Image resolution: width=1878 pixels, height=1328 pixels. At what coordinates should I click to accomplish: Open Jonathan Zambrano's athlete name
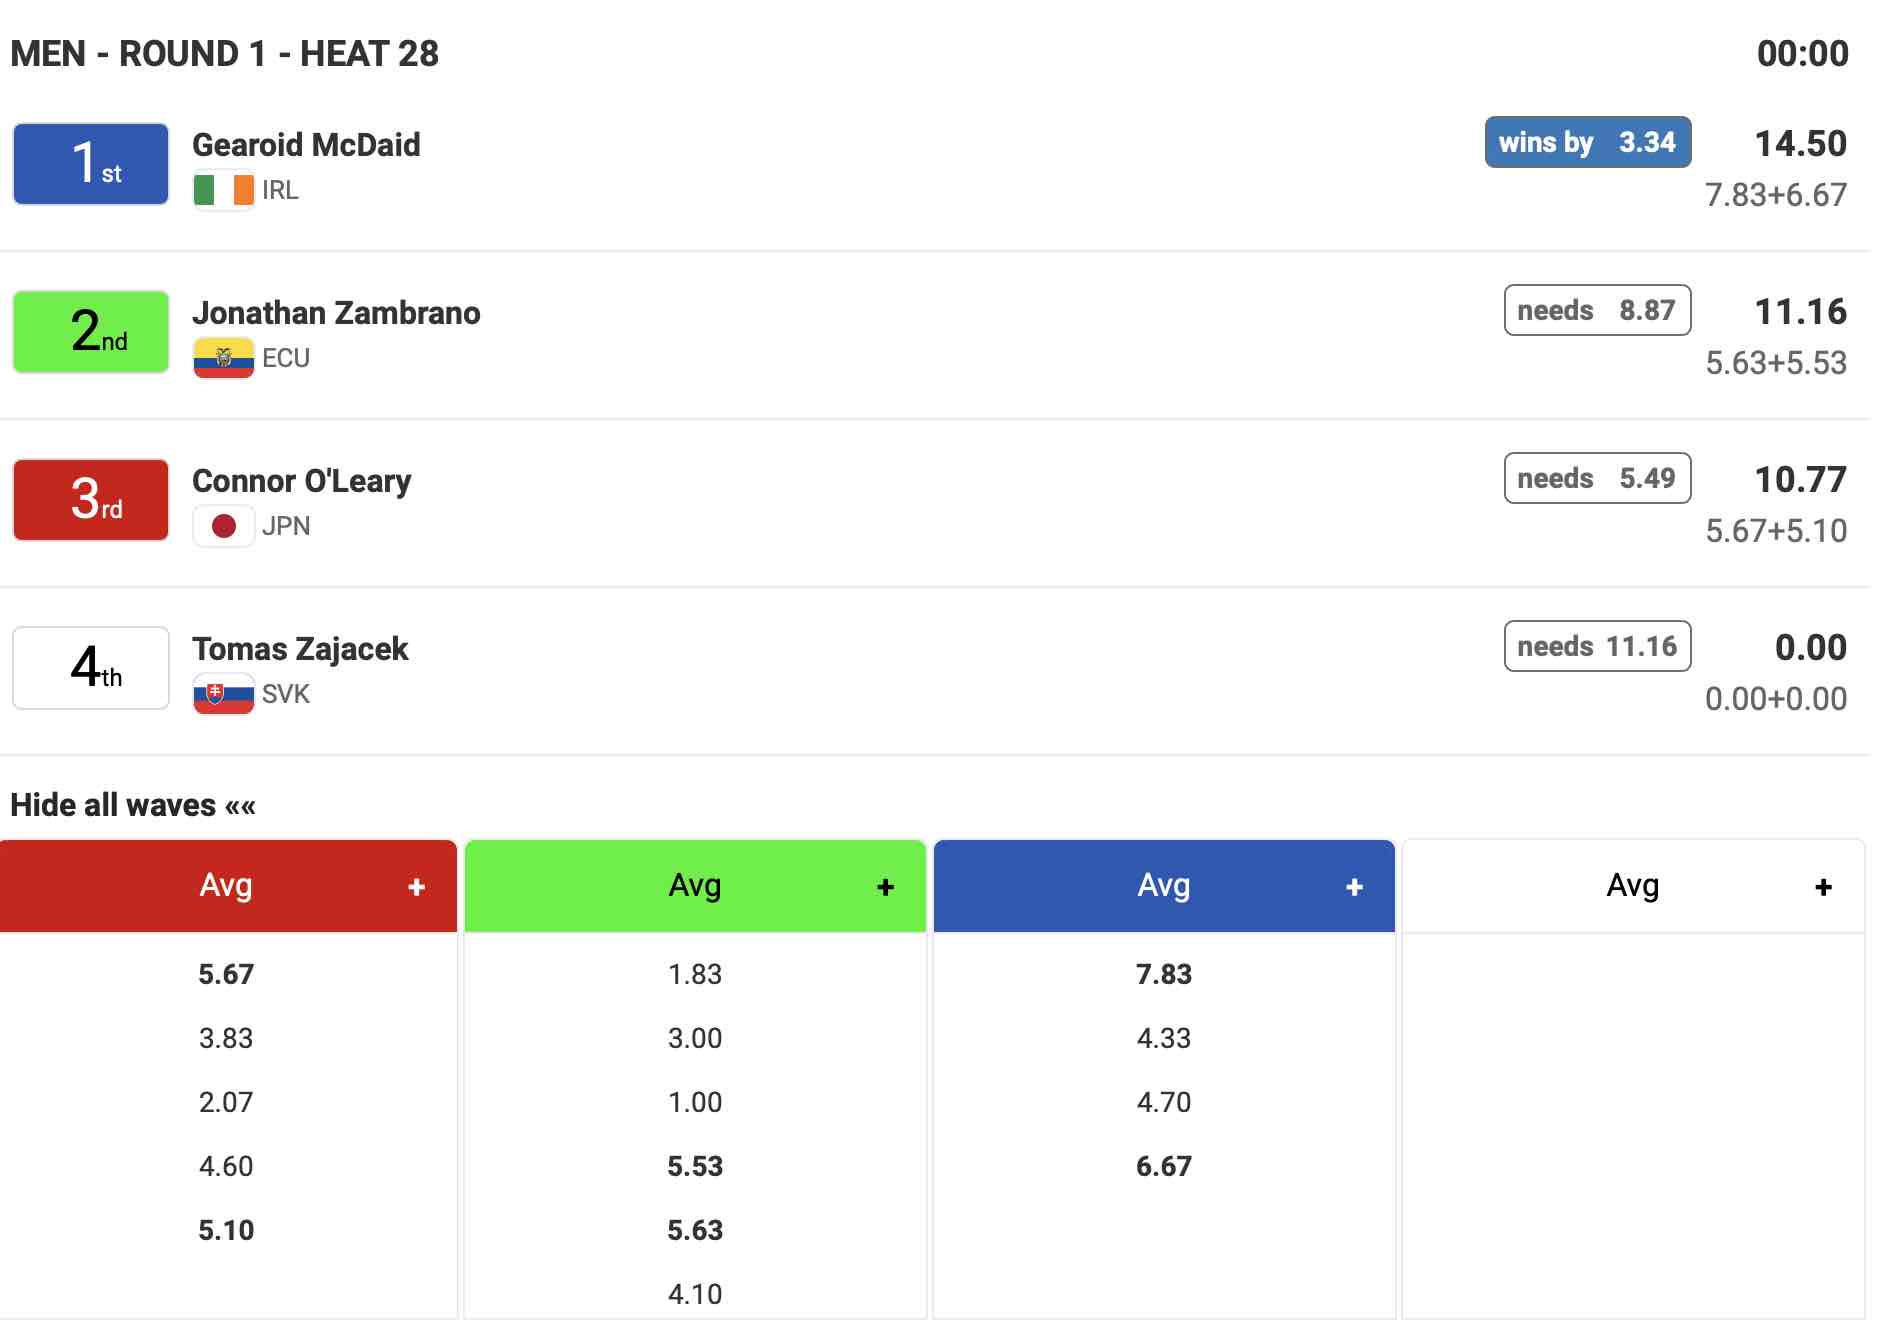336,313
